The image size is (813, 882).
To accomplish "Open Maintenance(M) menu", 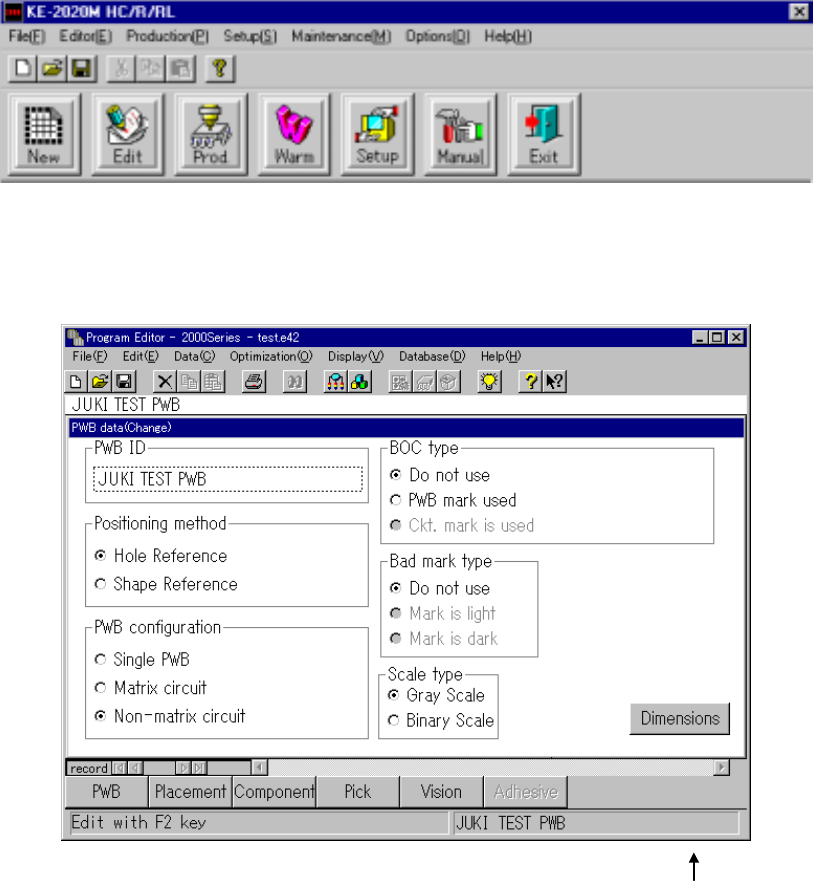I will [x=341, y=37].
